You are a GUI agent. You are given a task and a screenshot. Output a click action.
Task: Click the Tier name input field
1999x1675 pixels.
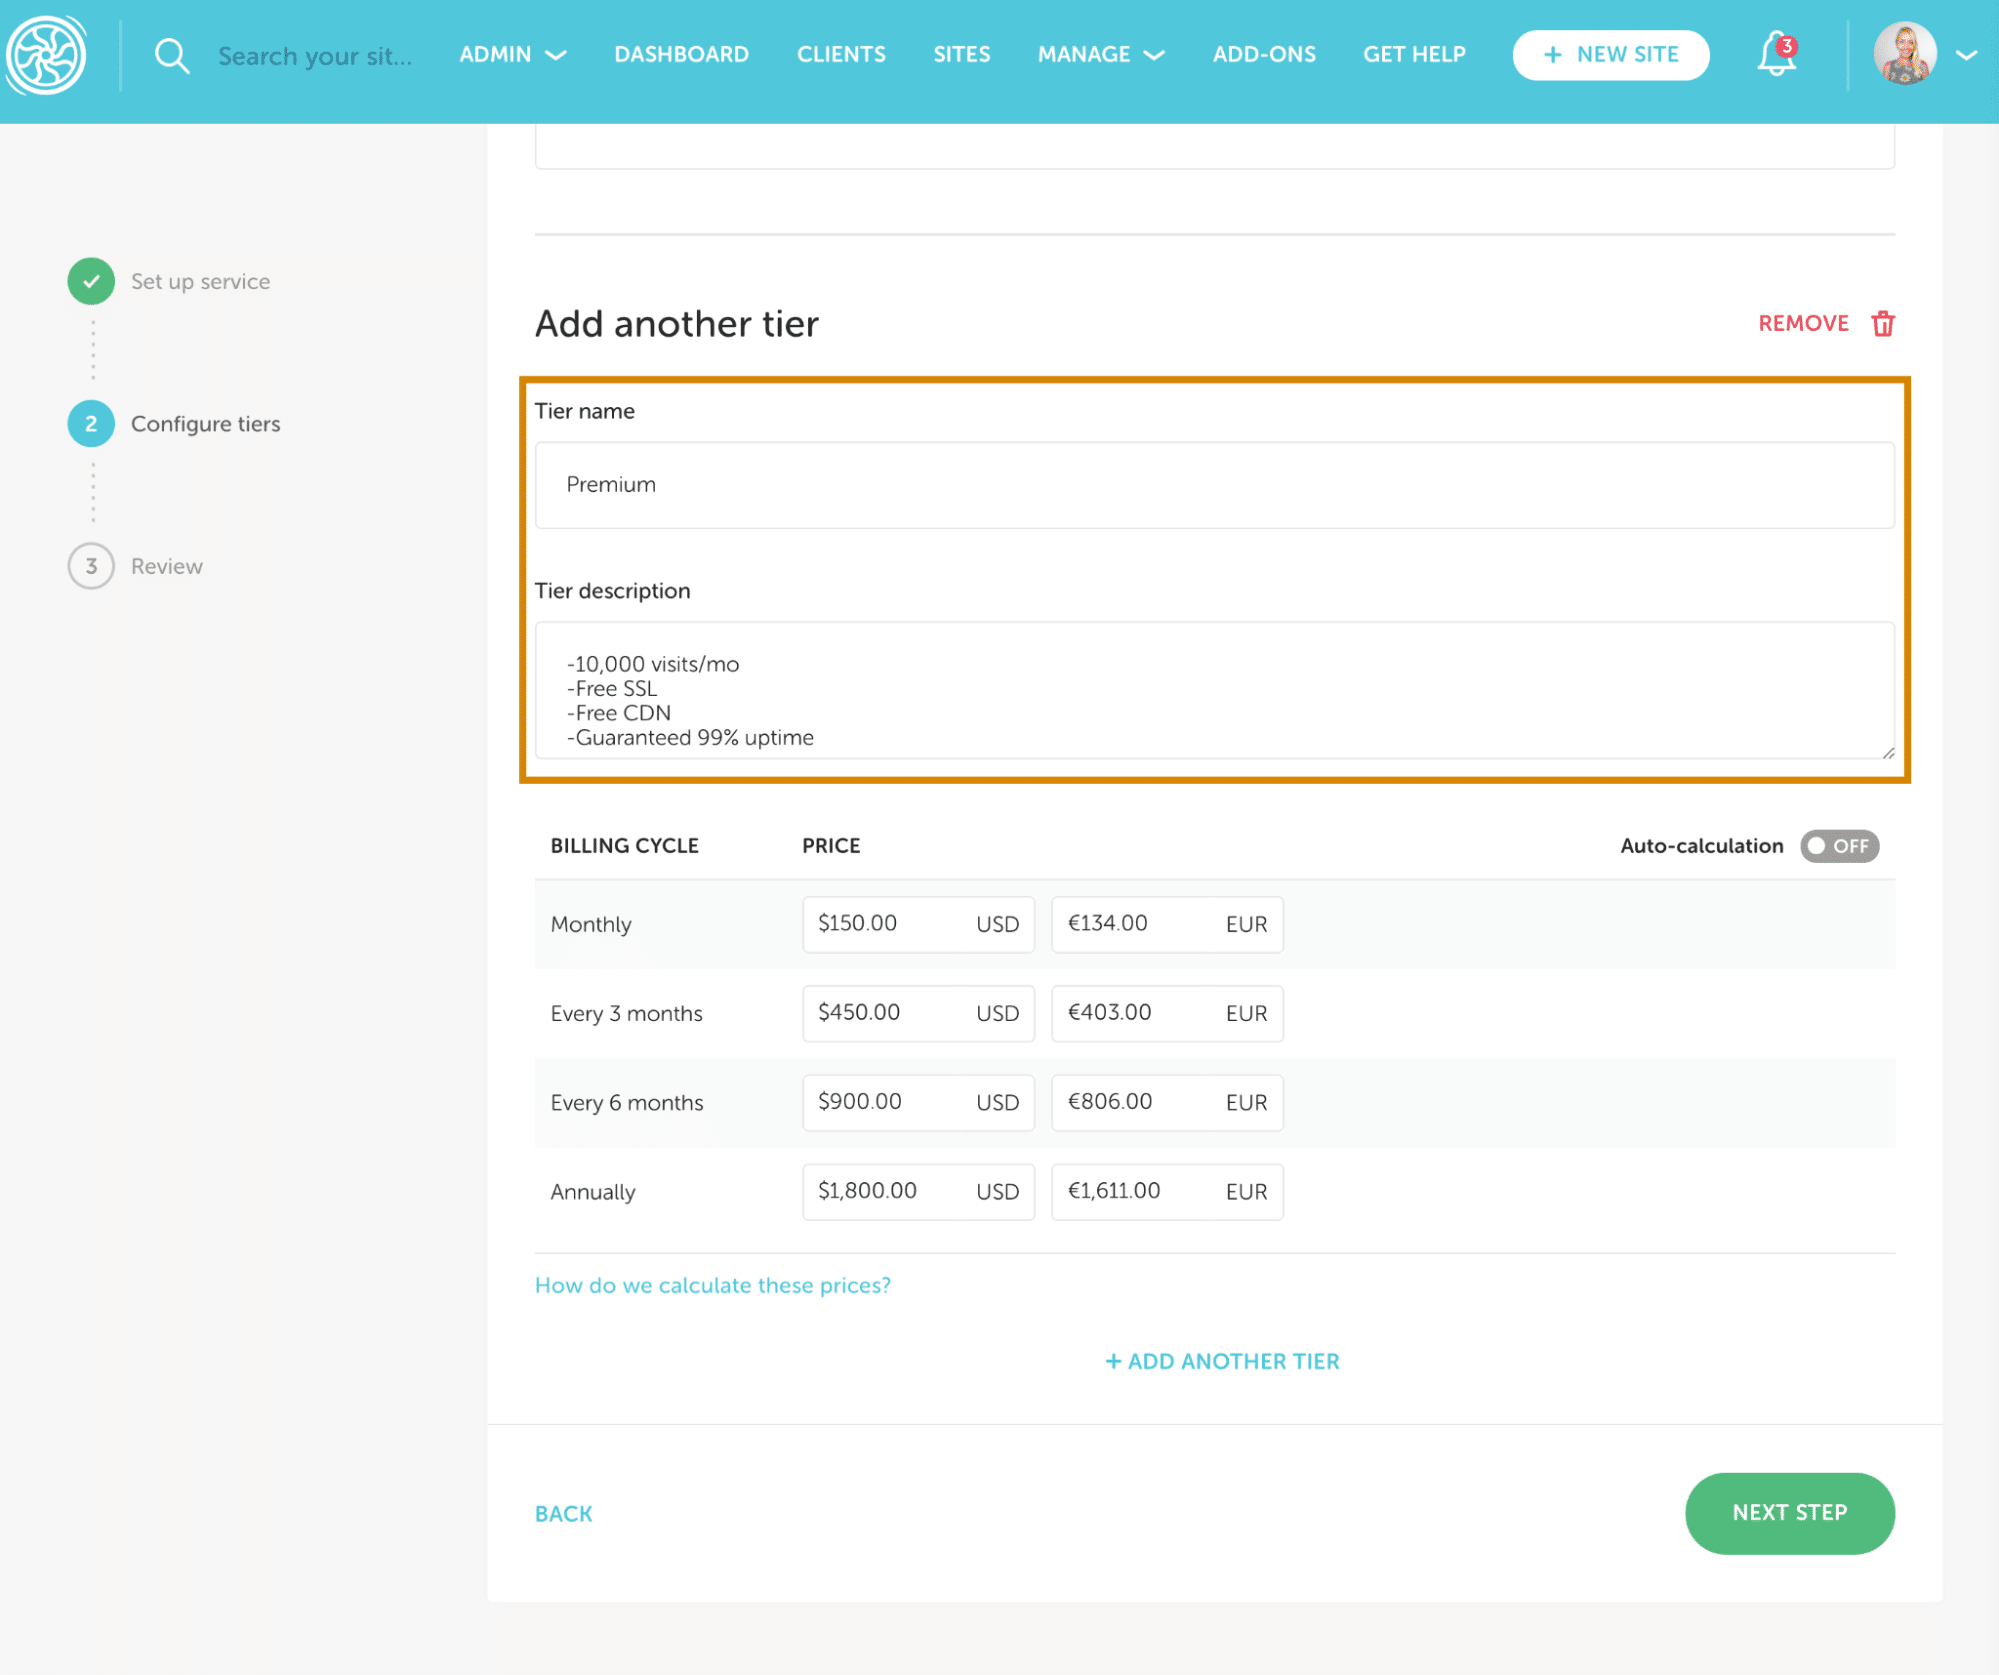tap(1213, 485)
